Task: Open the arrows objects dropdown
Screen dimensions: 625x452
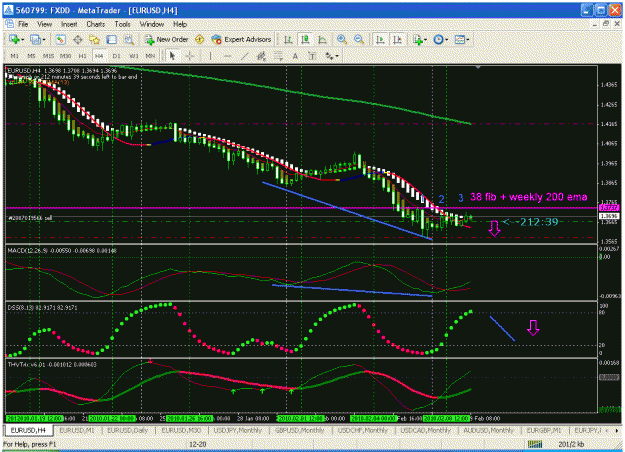Action: pyautogui.click(x=332, y=56)
